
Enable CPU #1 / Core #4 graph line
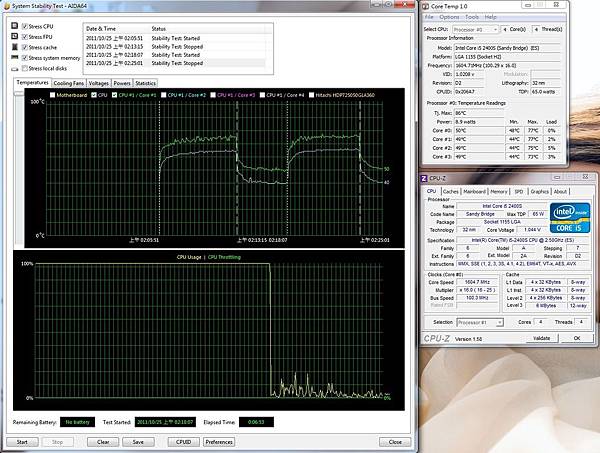[x=262, y=95]
